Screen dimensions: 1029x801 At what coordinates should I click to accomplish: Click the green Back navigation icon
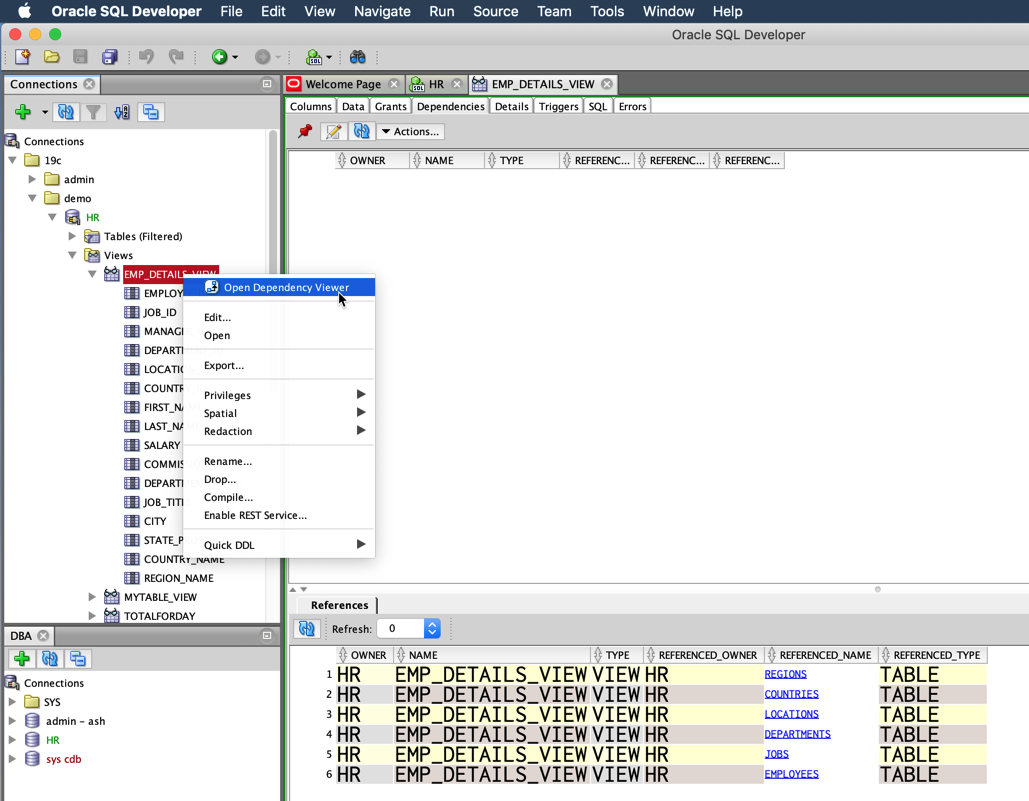[x=219, y=57]
